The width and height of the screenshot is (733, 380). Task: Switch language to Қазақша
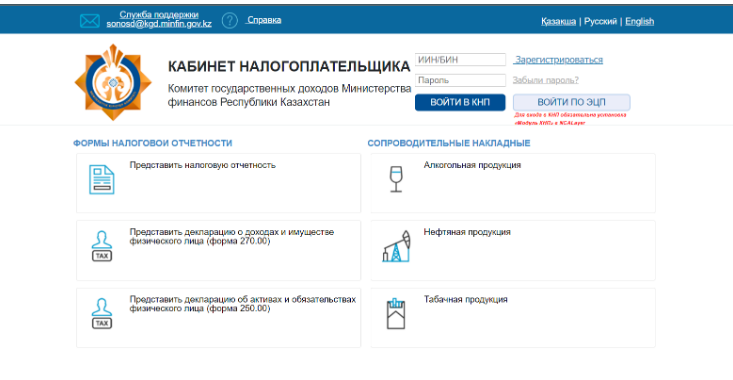pos(558,22)
